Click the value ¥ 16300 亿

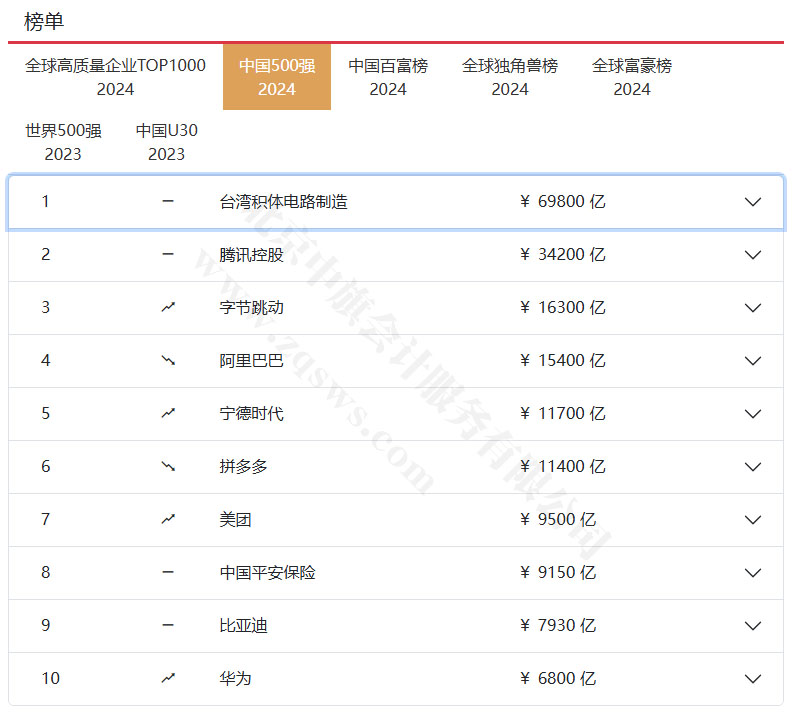coord(563,307)
